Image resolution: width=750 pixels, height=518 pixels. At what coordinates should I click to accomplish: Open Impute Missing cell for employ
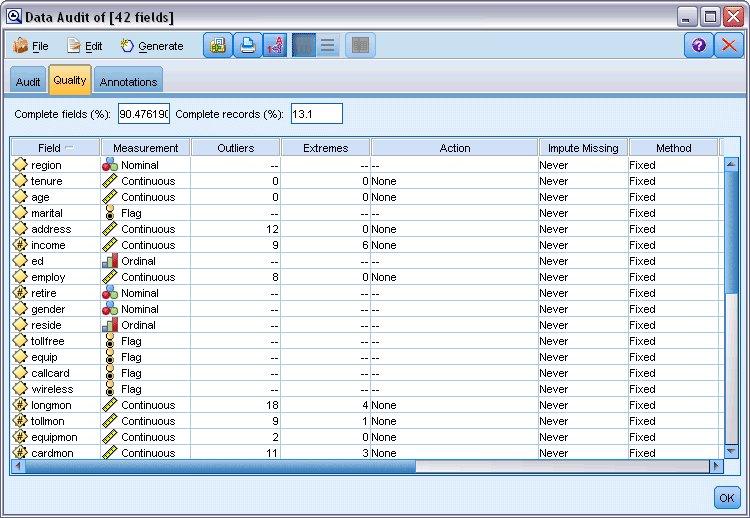click(583, 277)
